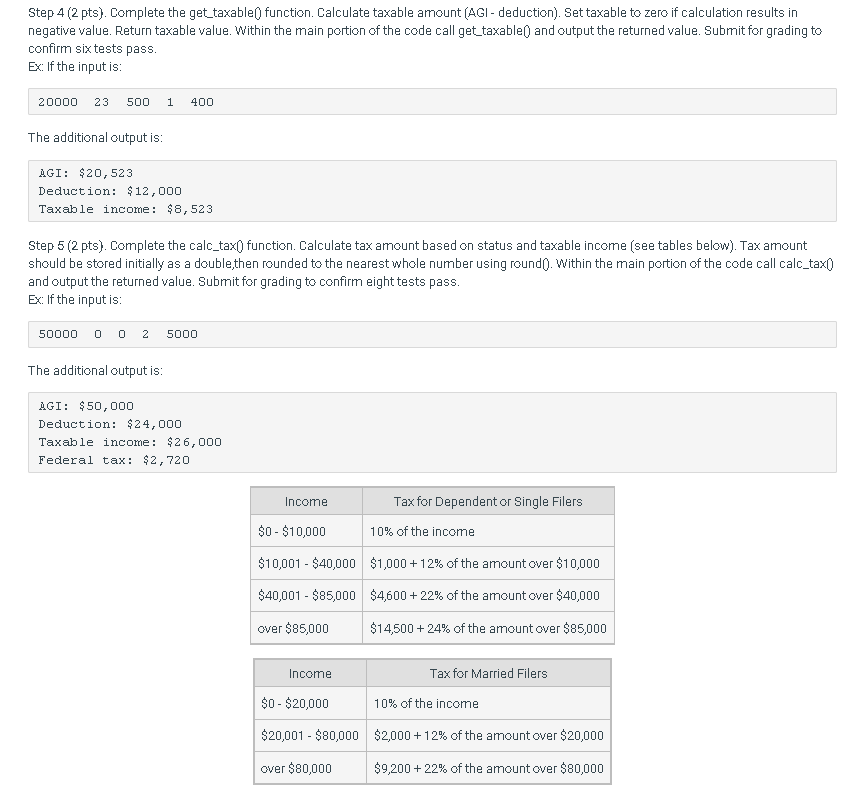Screen dimensions: 863x797
Task: Click the Step 5 input example box
Action: 432,334
